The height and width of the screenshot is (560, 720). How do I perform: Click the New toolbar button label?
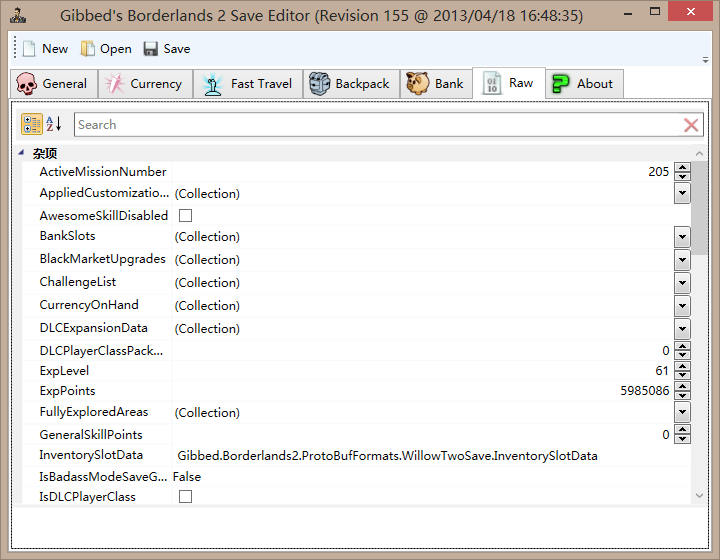click(x=55, y=49)
